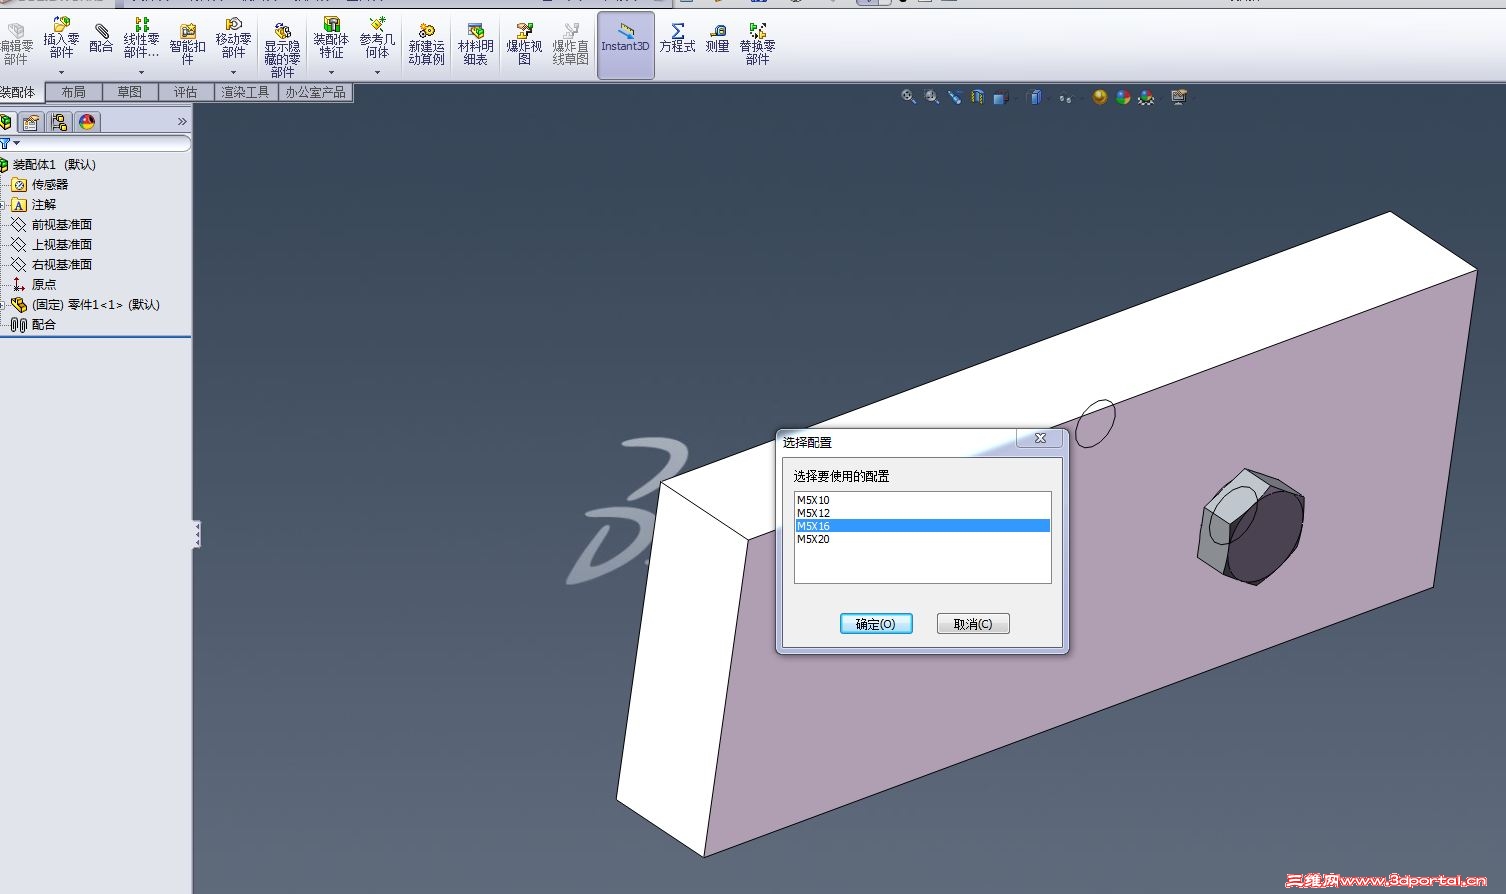Select the 前视基准面 (Front Plane) item
This screenshot has width=1506, height=894.
click(51, 225)
